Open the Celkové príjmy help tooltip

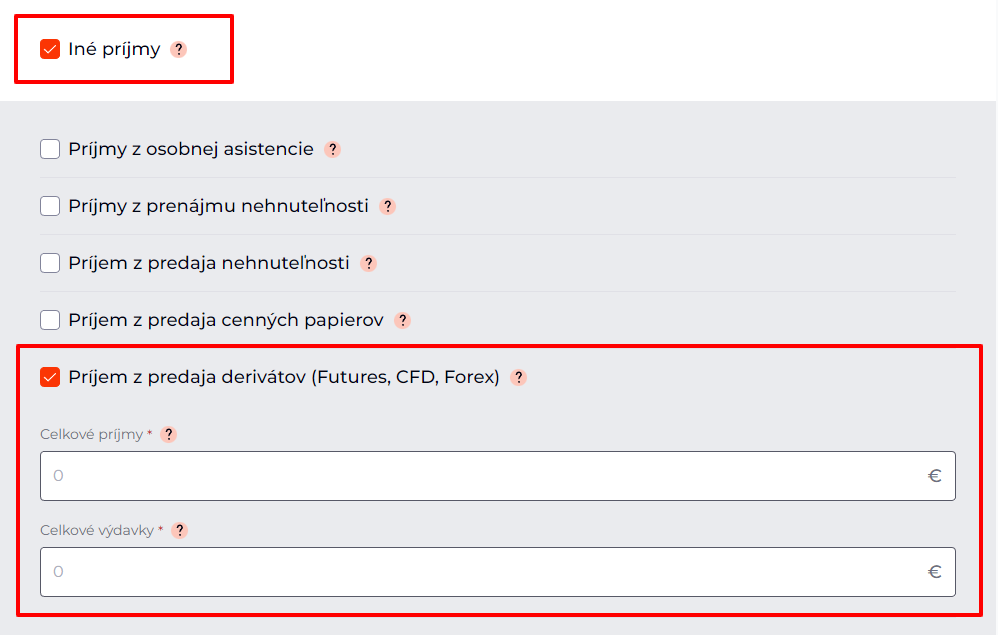[169, 434]
